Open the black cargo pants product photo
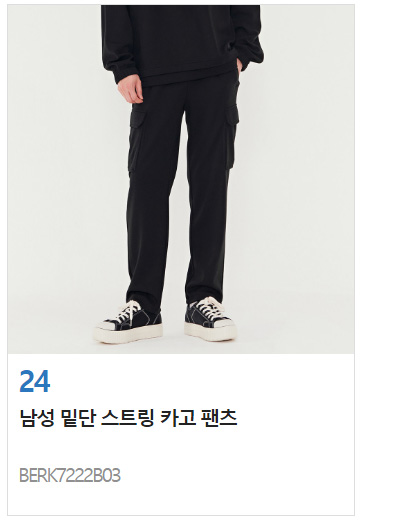 coord(181,179)
